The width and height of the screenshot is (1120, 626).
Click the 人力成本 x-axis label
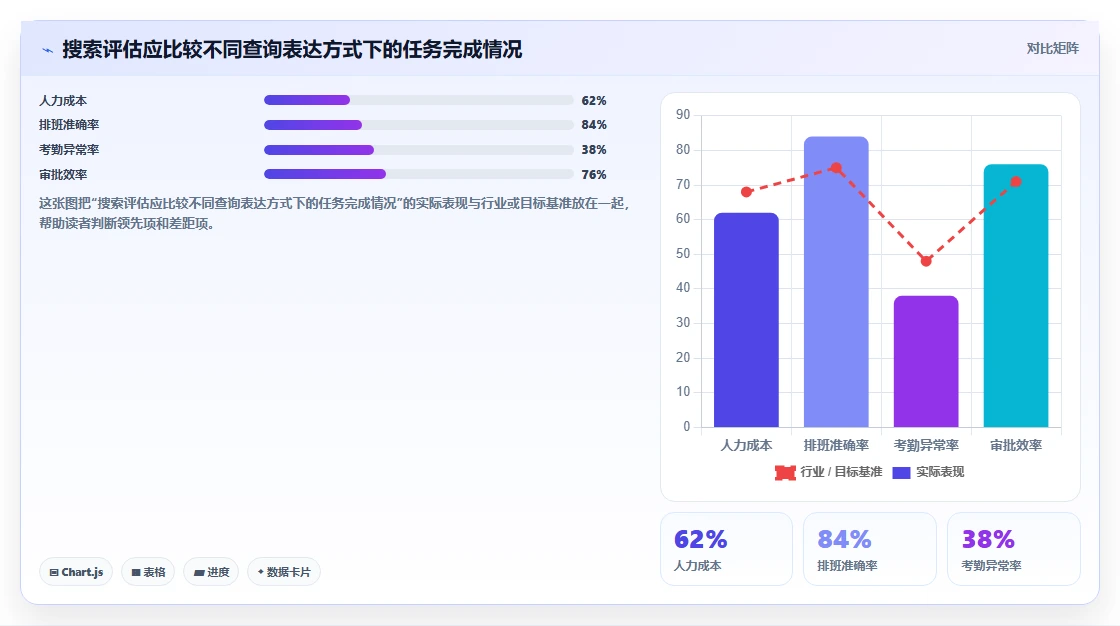point(746,445)
